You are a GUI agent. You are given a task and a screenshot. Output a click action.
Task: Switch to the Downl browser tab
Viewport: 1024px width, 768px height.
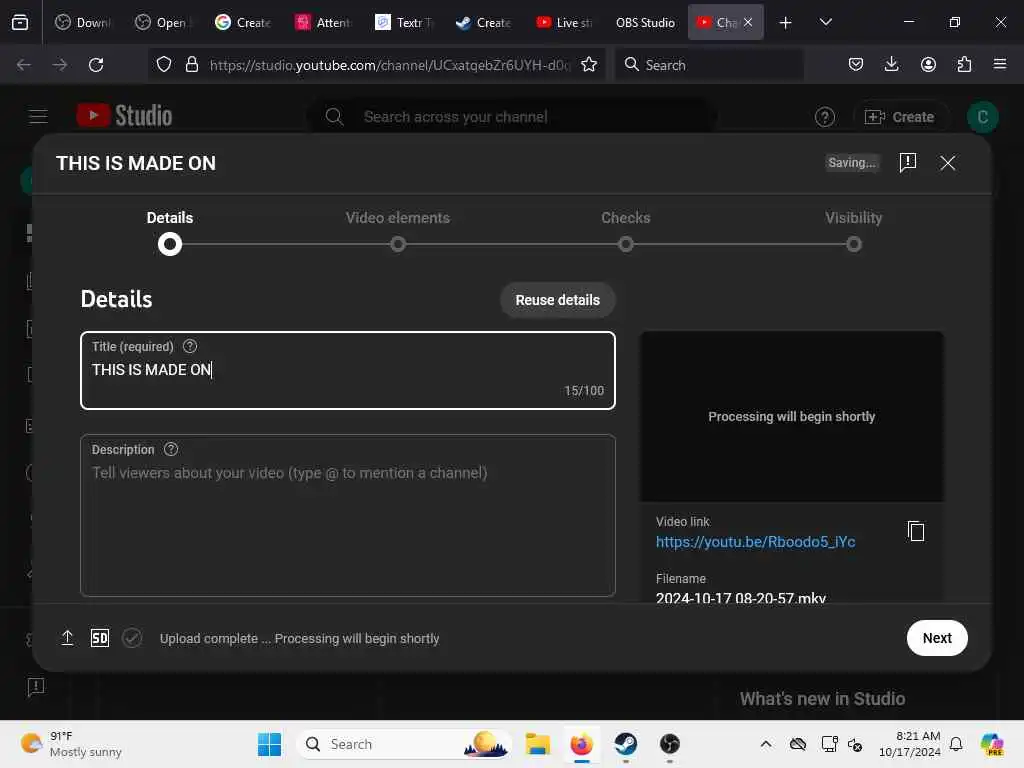click(x=83, y=22)
